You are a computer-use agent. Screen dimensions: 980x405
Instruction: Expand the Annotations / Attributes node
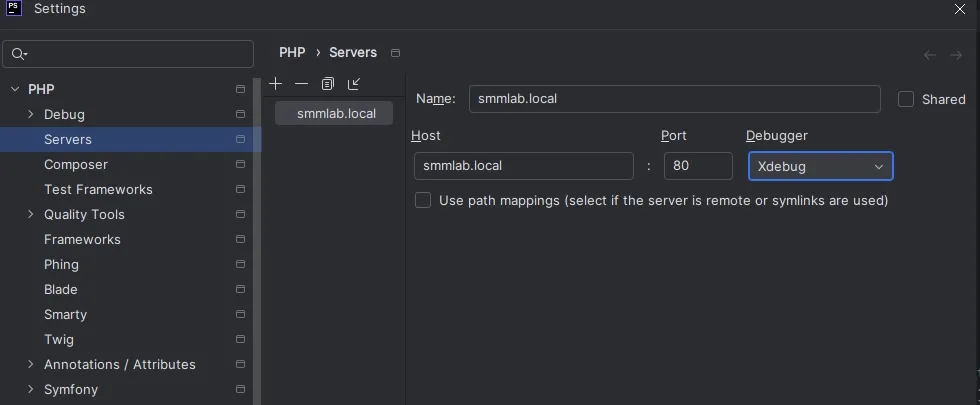(31, 364)
